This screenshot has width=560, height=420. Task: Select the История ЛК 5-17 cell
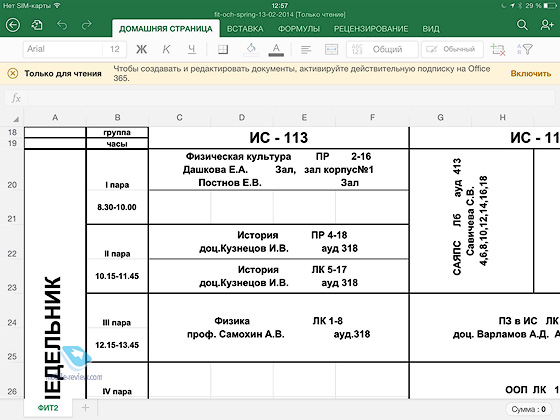point(279,276)
